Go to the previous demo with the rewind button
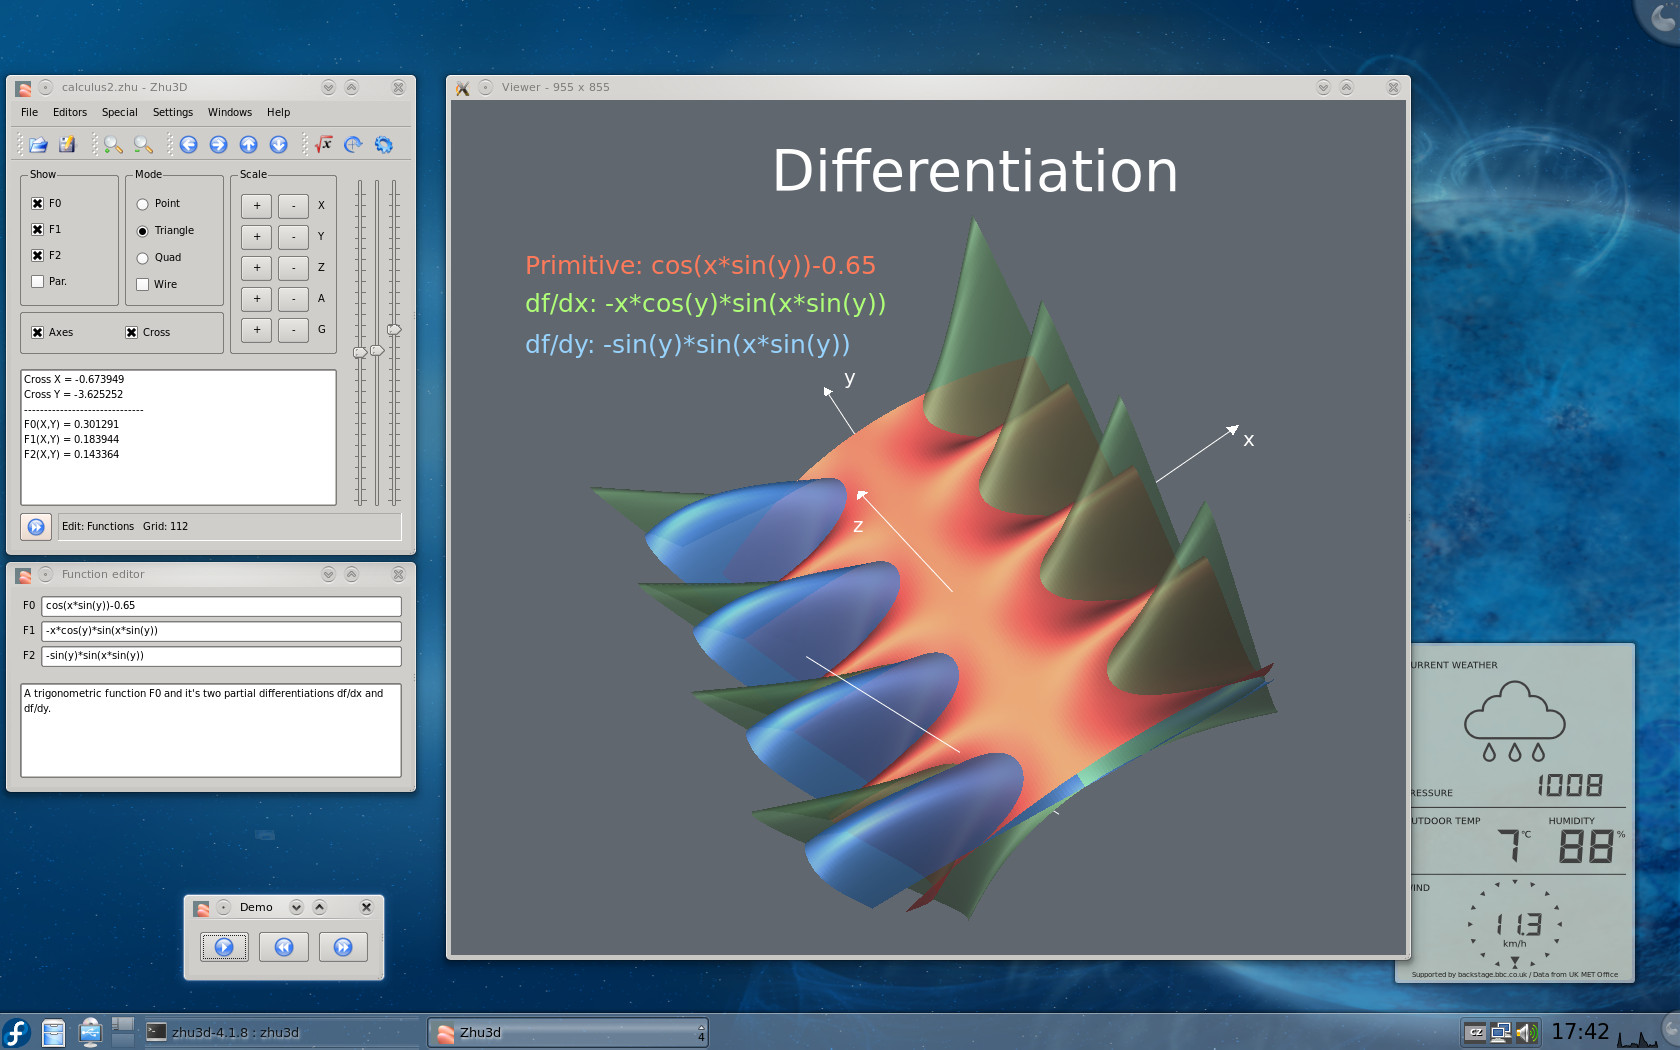1680x1050 pixels. coord(284,947)
